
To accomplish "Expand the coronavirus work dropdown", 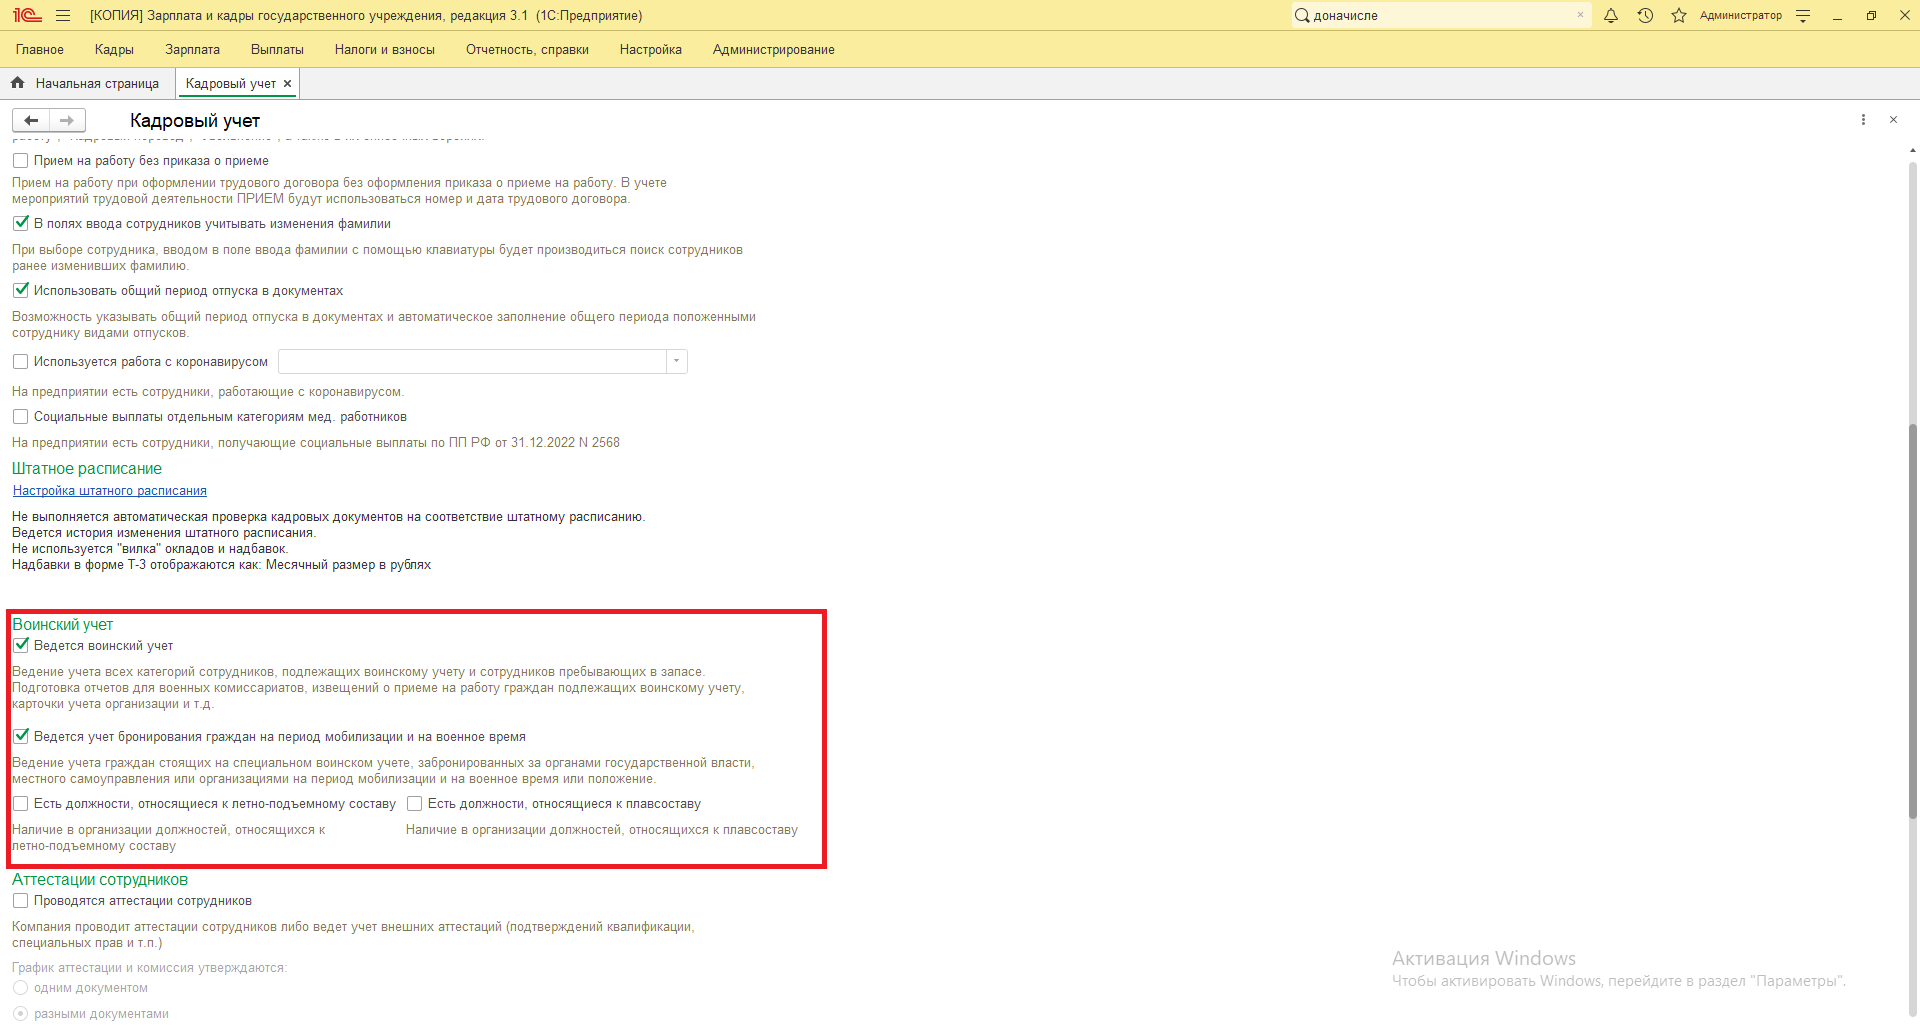I will tap(677, 361).
